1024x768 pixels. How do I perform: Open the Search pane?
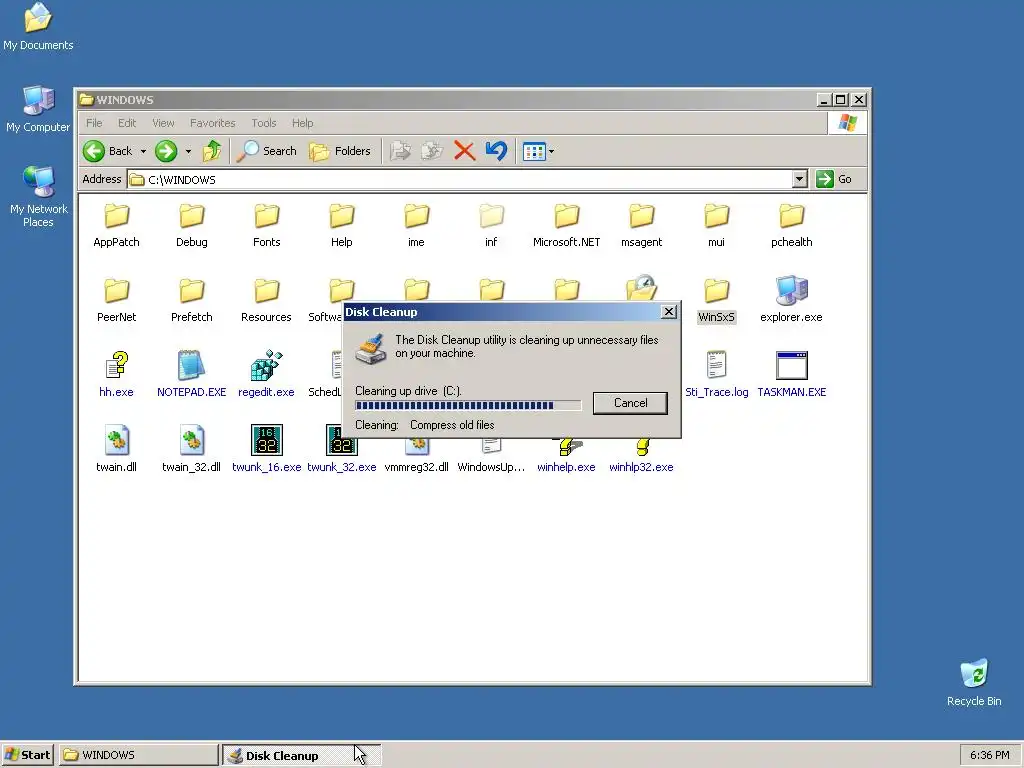pos(266,151)
